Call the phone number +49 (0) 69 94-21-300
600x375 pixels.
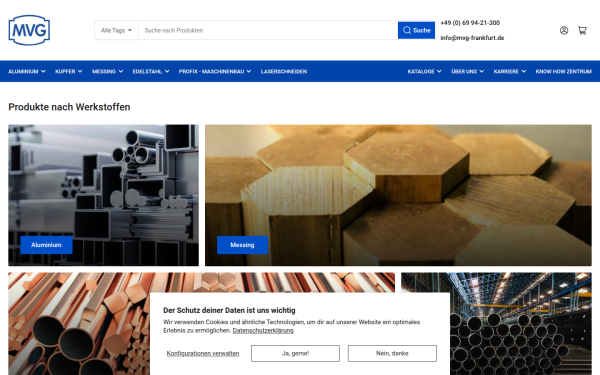[x=470, y=23]
